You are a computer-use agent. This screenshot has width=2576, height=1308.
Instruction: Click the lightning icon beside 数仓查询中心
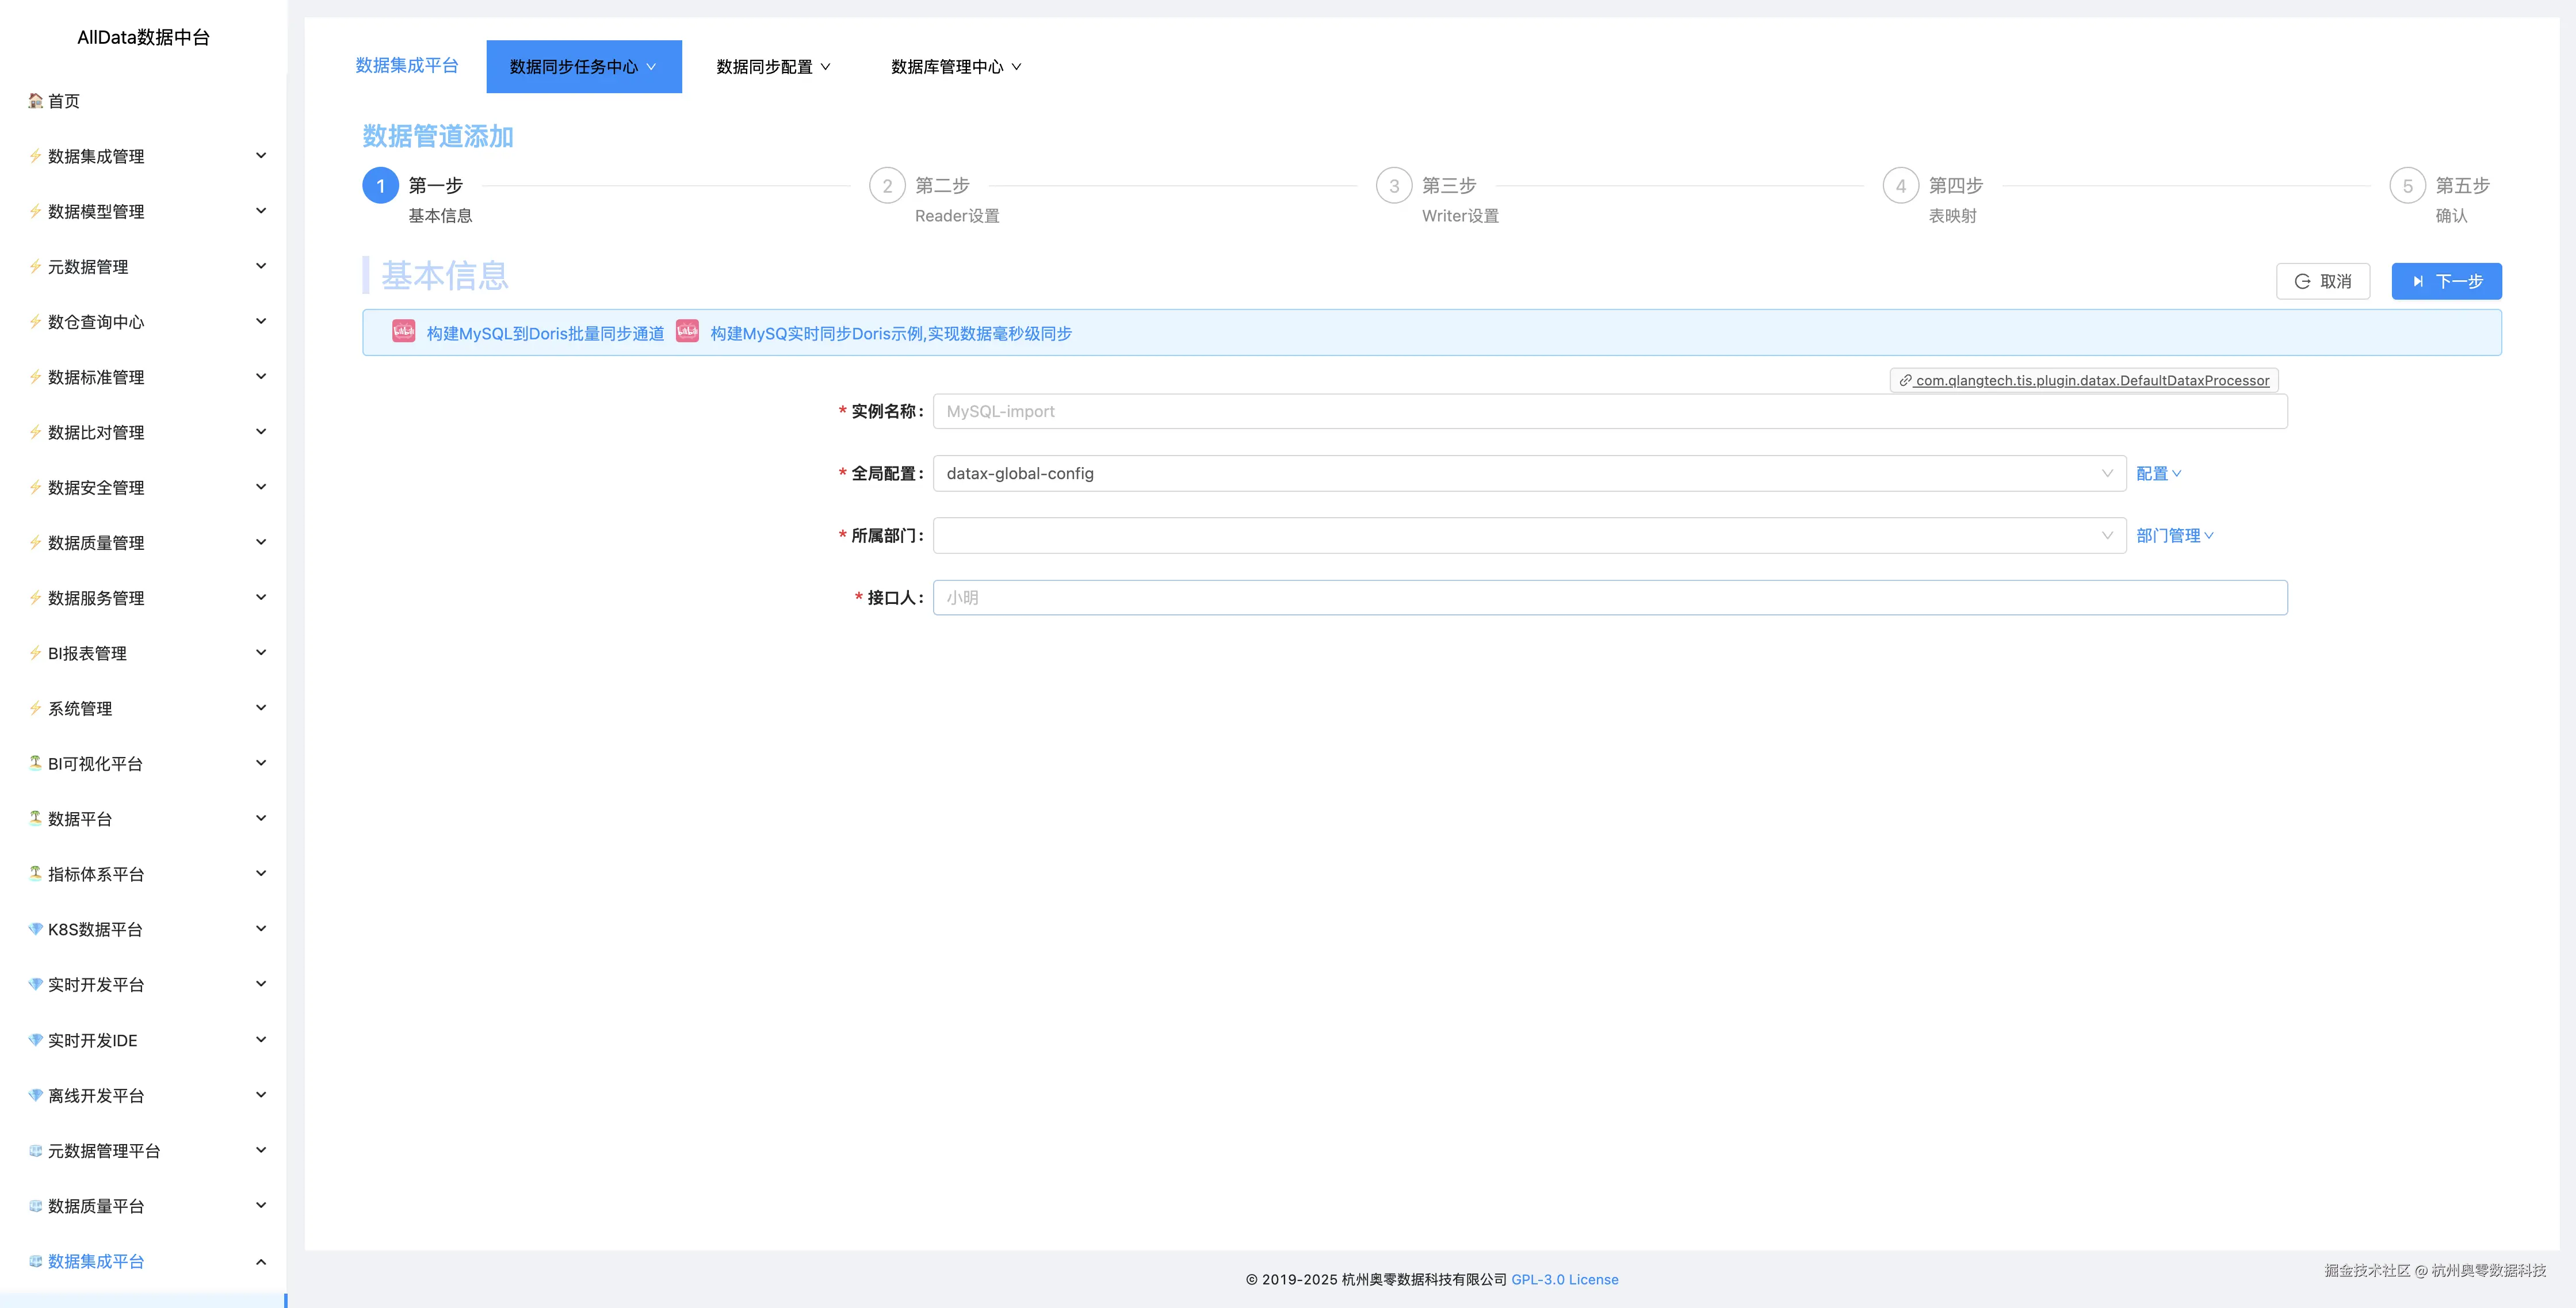pyautogui.click(x=33, y=322)
